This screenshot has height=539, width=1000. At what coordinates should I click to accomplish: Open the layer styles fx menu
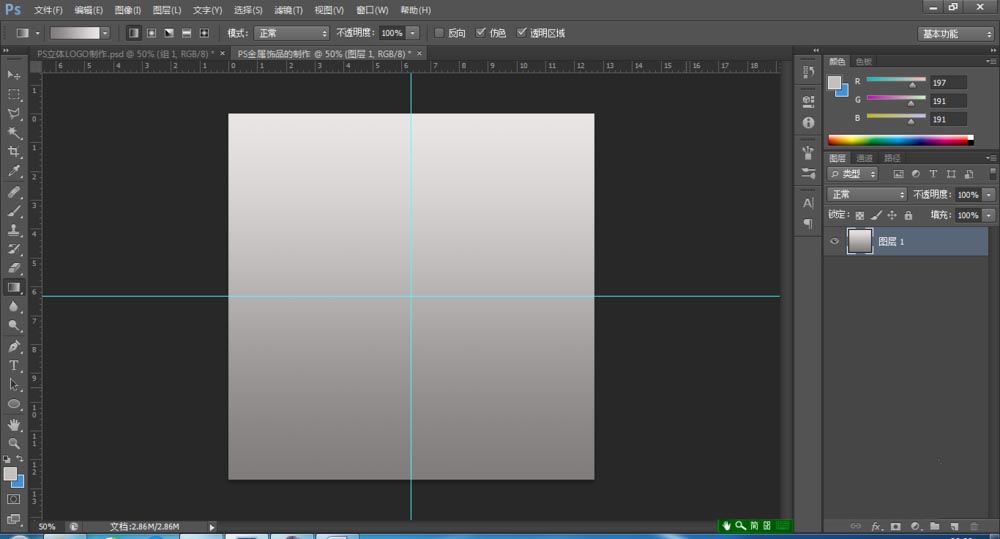coord(876,526)
